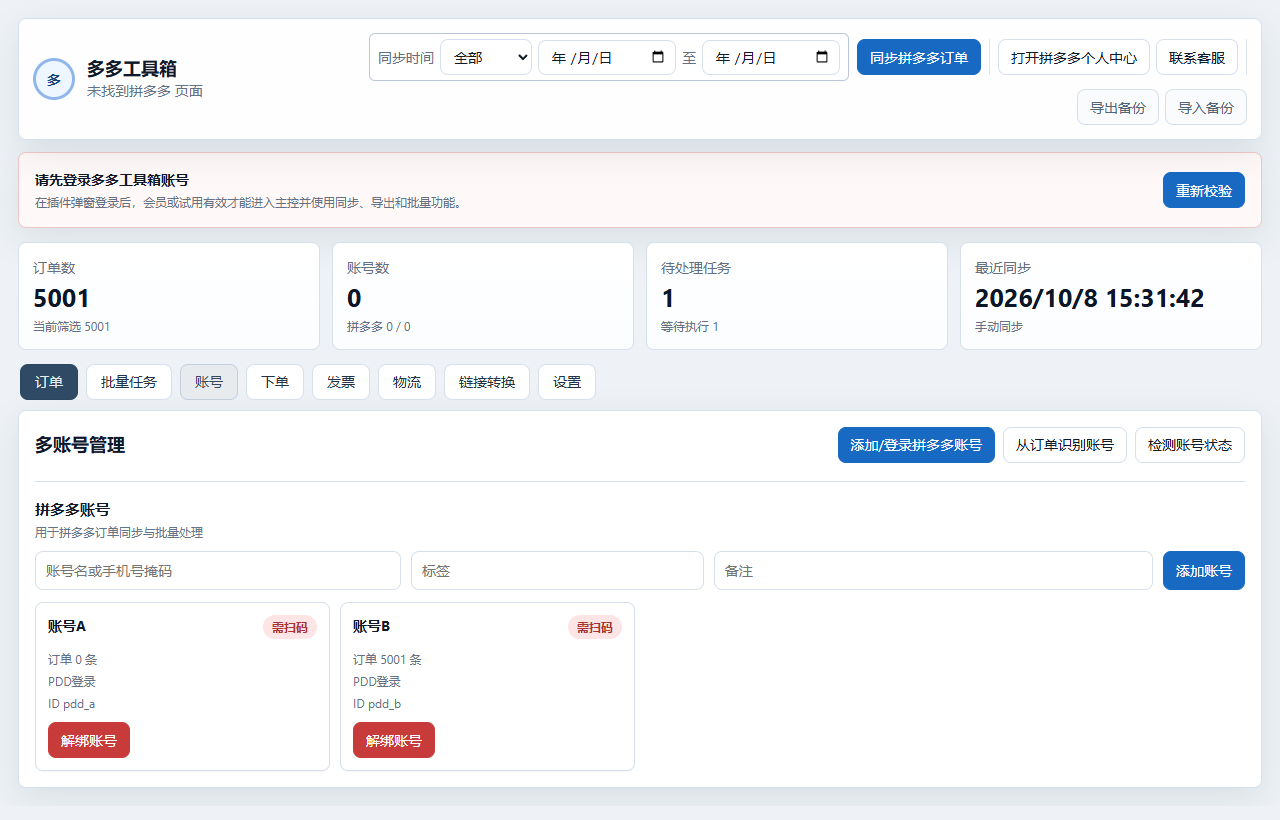Click the text 订单 5001 条
The image size is (1280, 820).
(387, 660)
